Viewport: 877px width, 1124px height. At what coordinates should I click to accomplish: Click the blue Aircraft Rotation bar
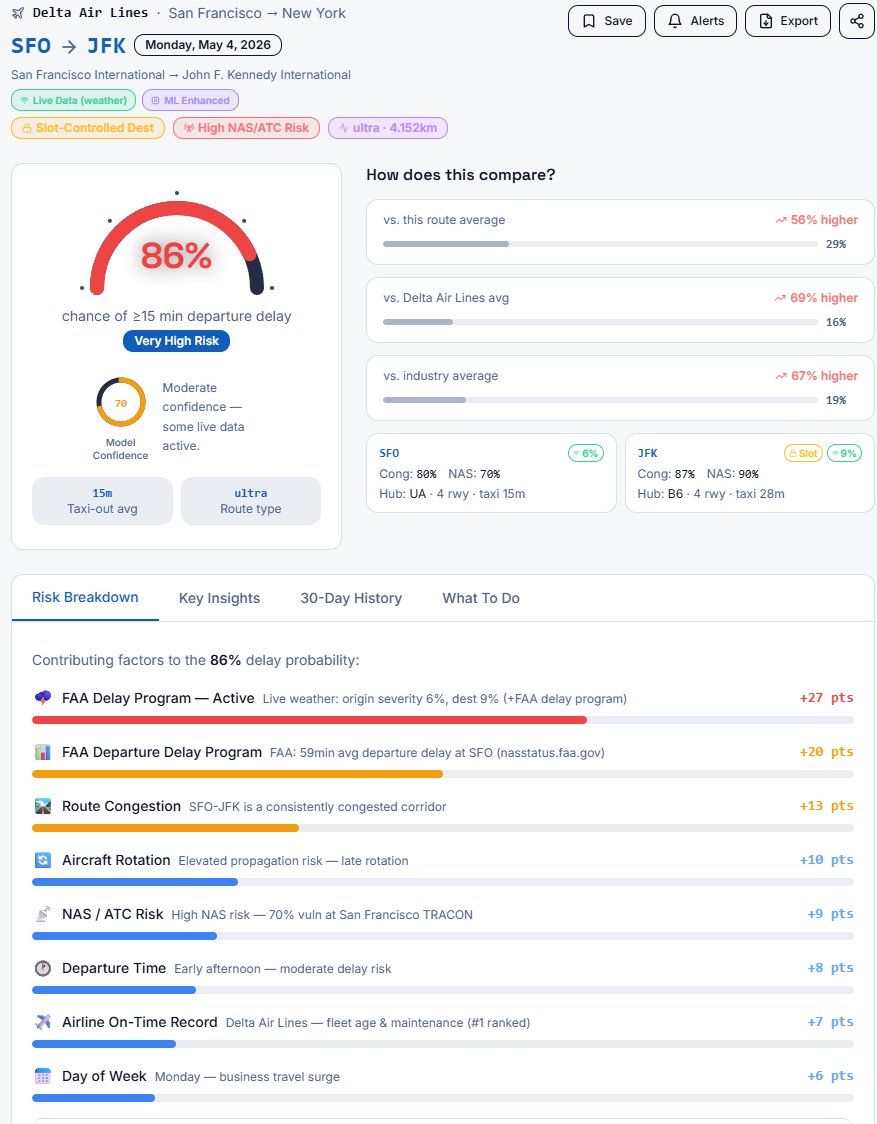coord(135,882)
